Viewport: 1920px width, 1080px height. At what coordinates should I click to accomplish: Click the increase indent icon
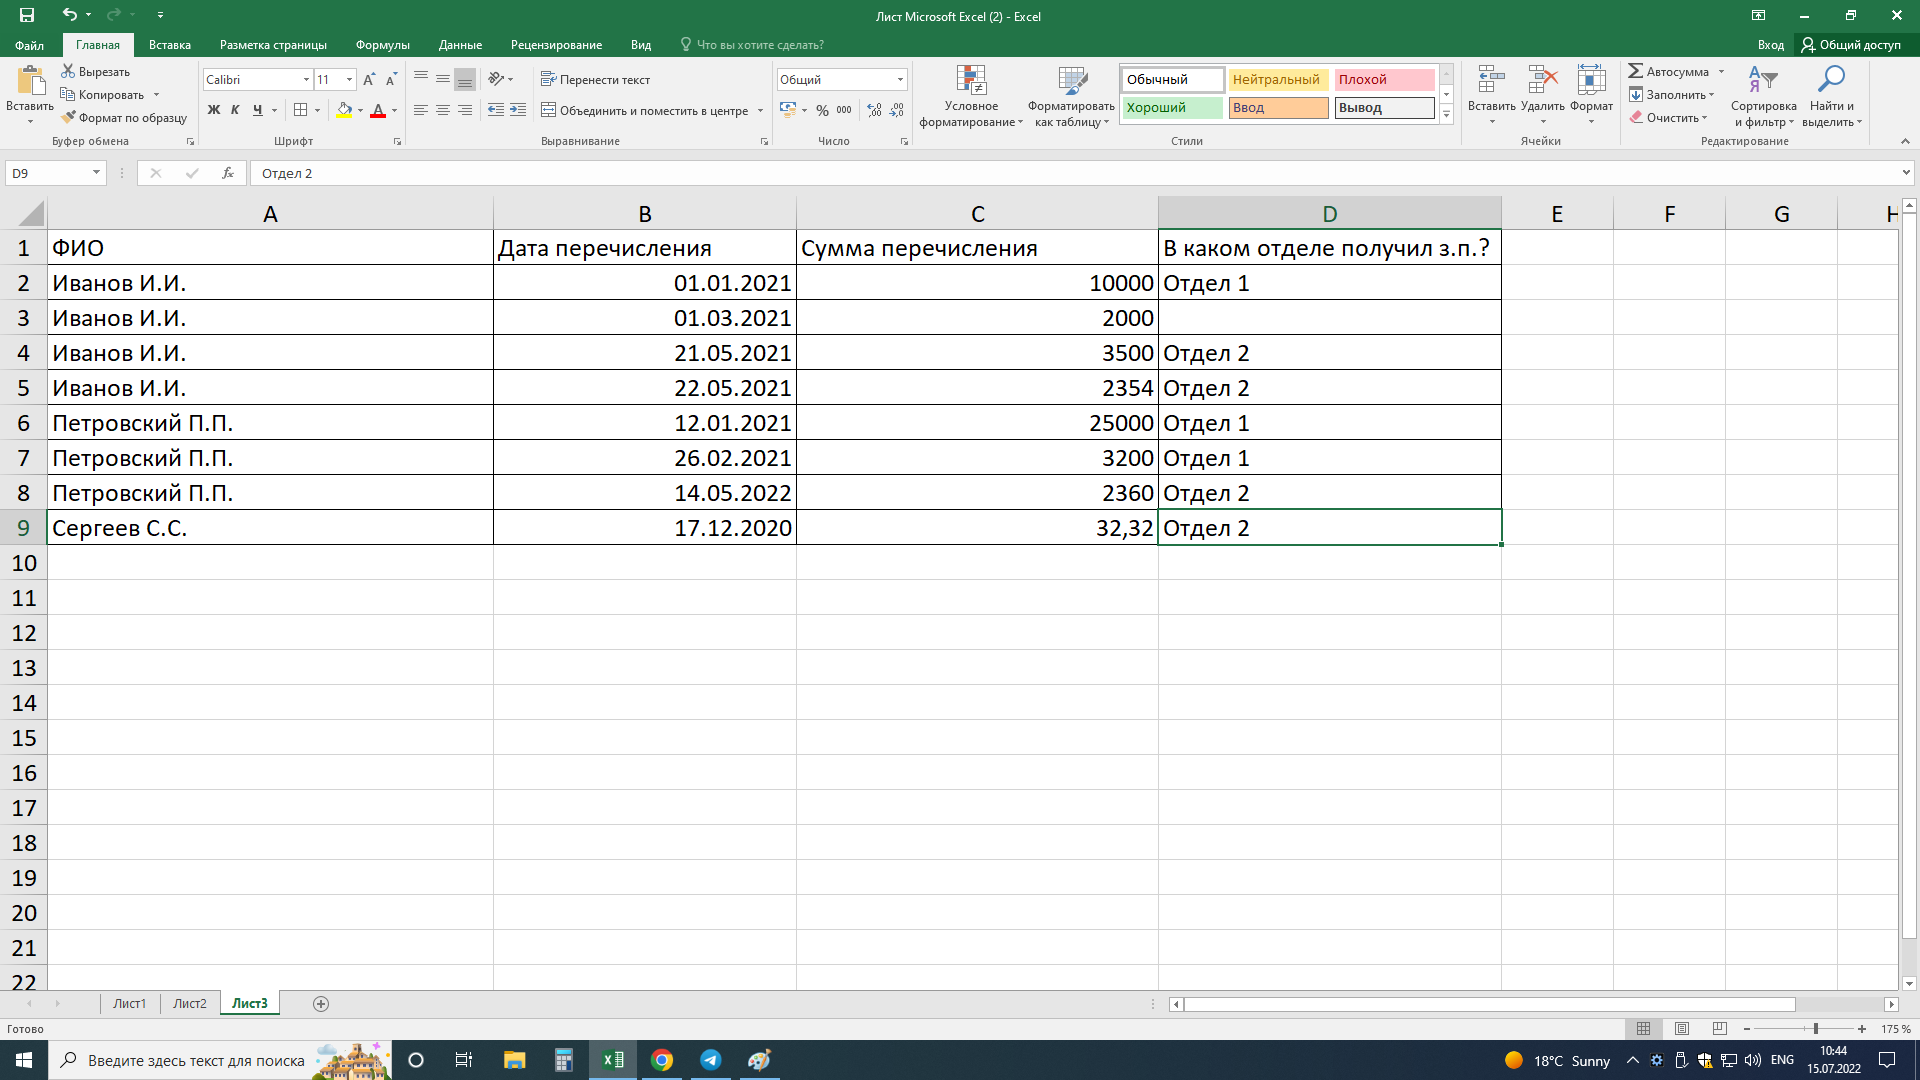click(518, 110)
